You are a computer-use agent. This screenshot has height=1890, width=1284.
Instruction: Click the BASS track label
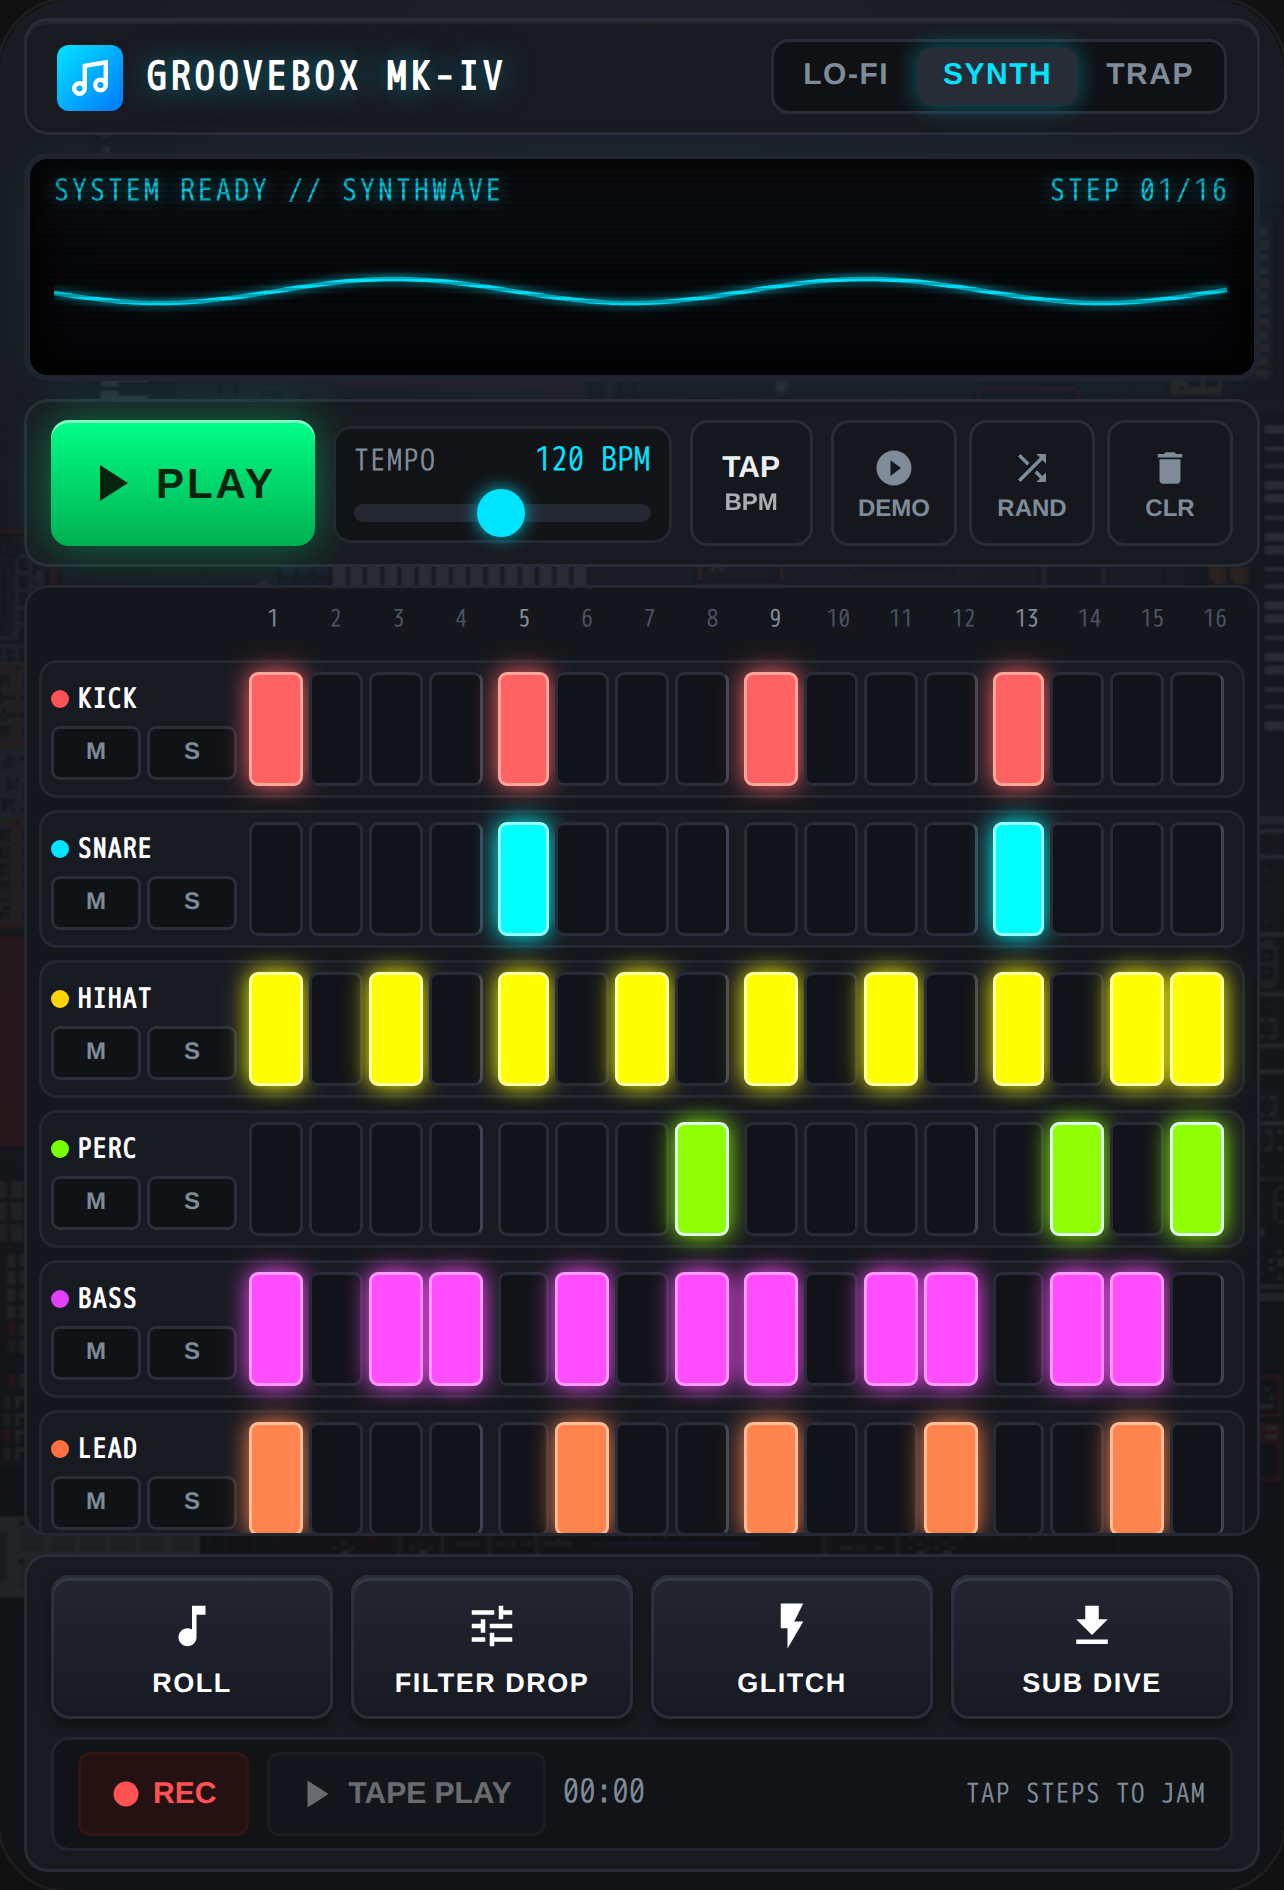pyautogui.click(x=107, y=1298)
